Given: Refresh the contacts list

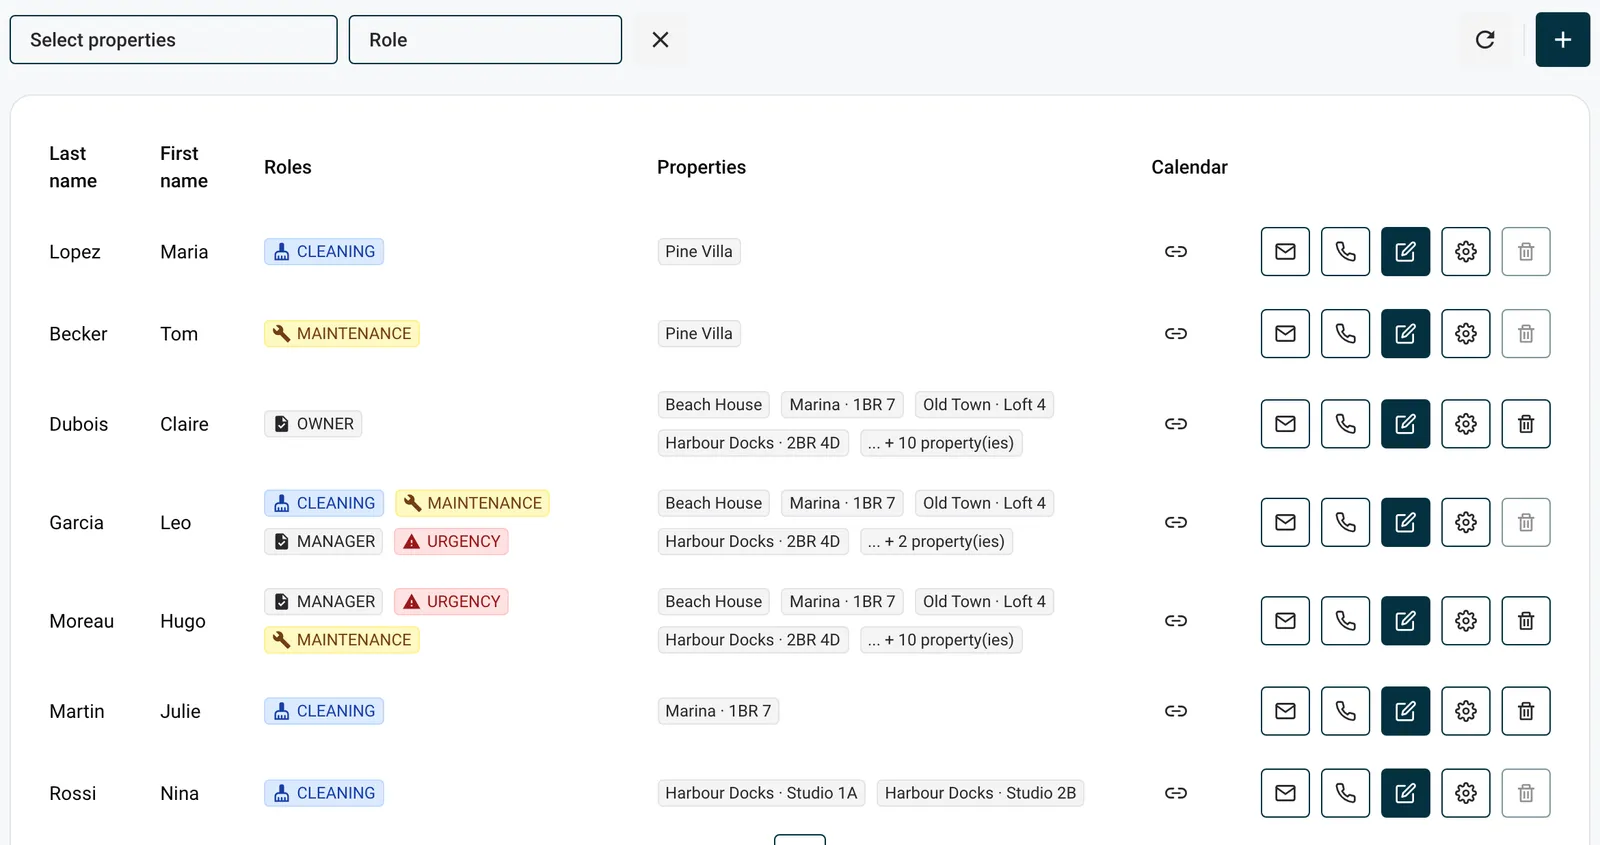Looking at the screenshot, I should (x=1485, y=40).
